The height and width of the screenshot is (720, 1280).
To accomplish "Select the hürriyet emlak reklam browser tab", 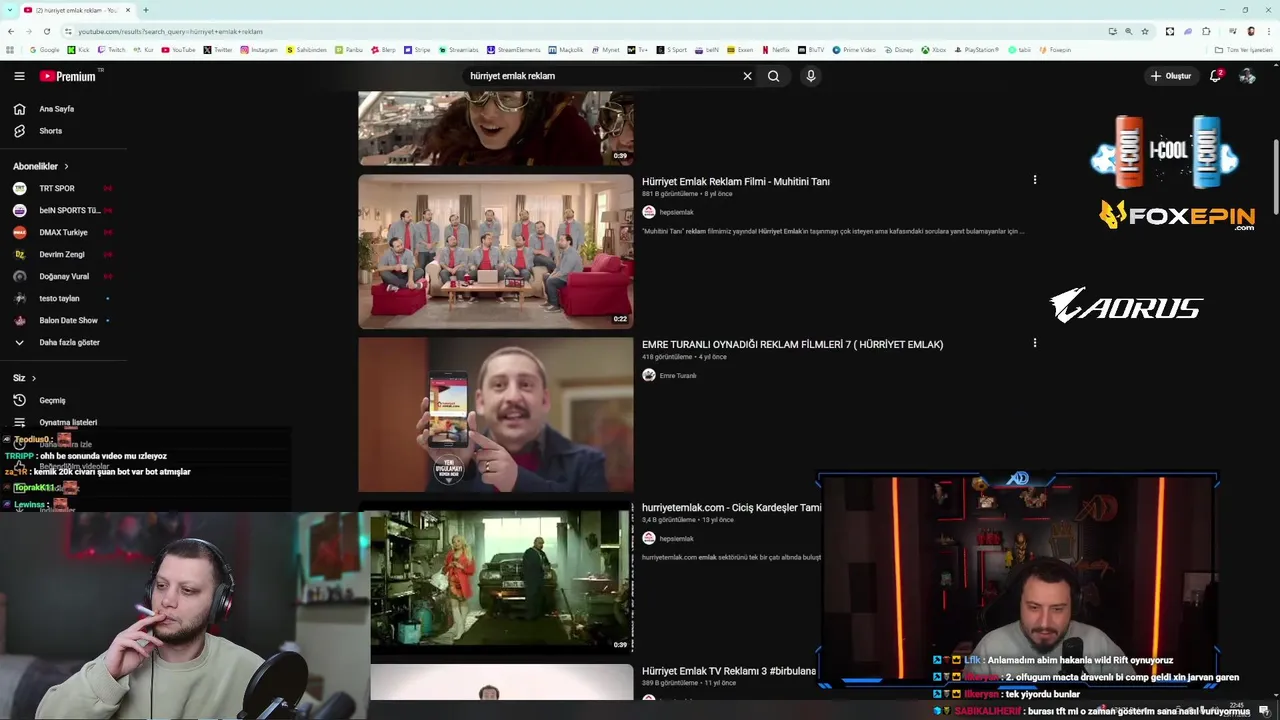I will point(77,10).
